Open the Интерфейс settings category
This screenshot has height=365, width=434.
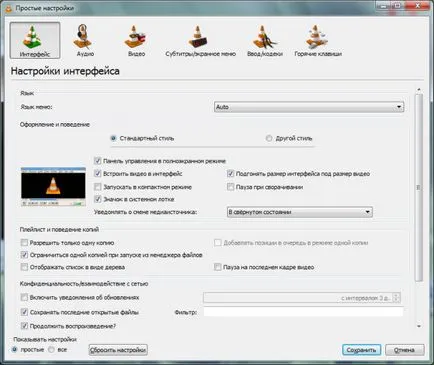[x=35, y=40]
